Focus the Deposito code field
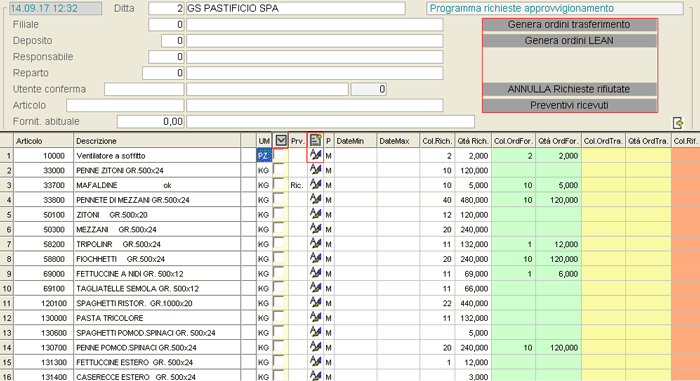The image size is (700, 381). click(x=172, y=41)
